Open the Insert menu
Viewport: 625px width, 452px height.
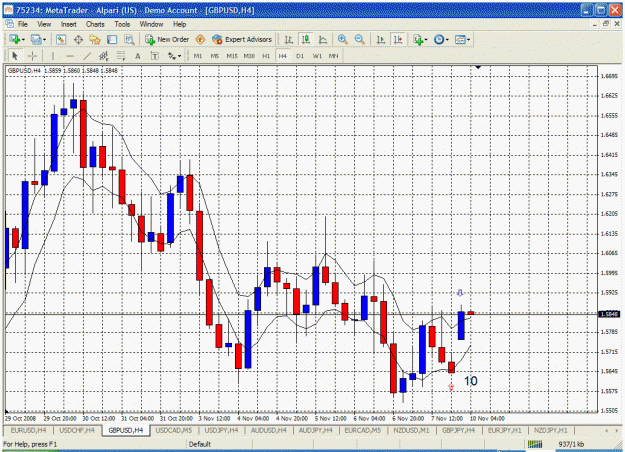point(69,24)
